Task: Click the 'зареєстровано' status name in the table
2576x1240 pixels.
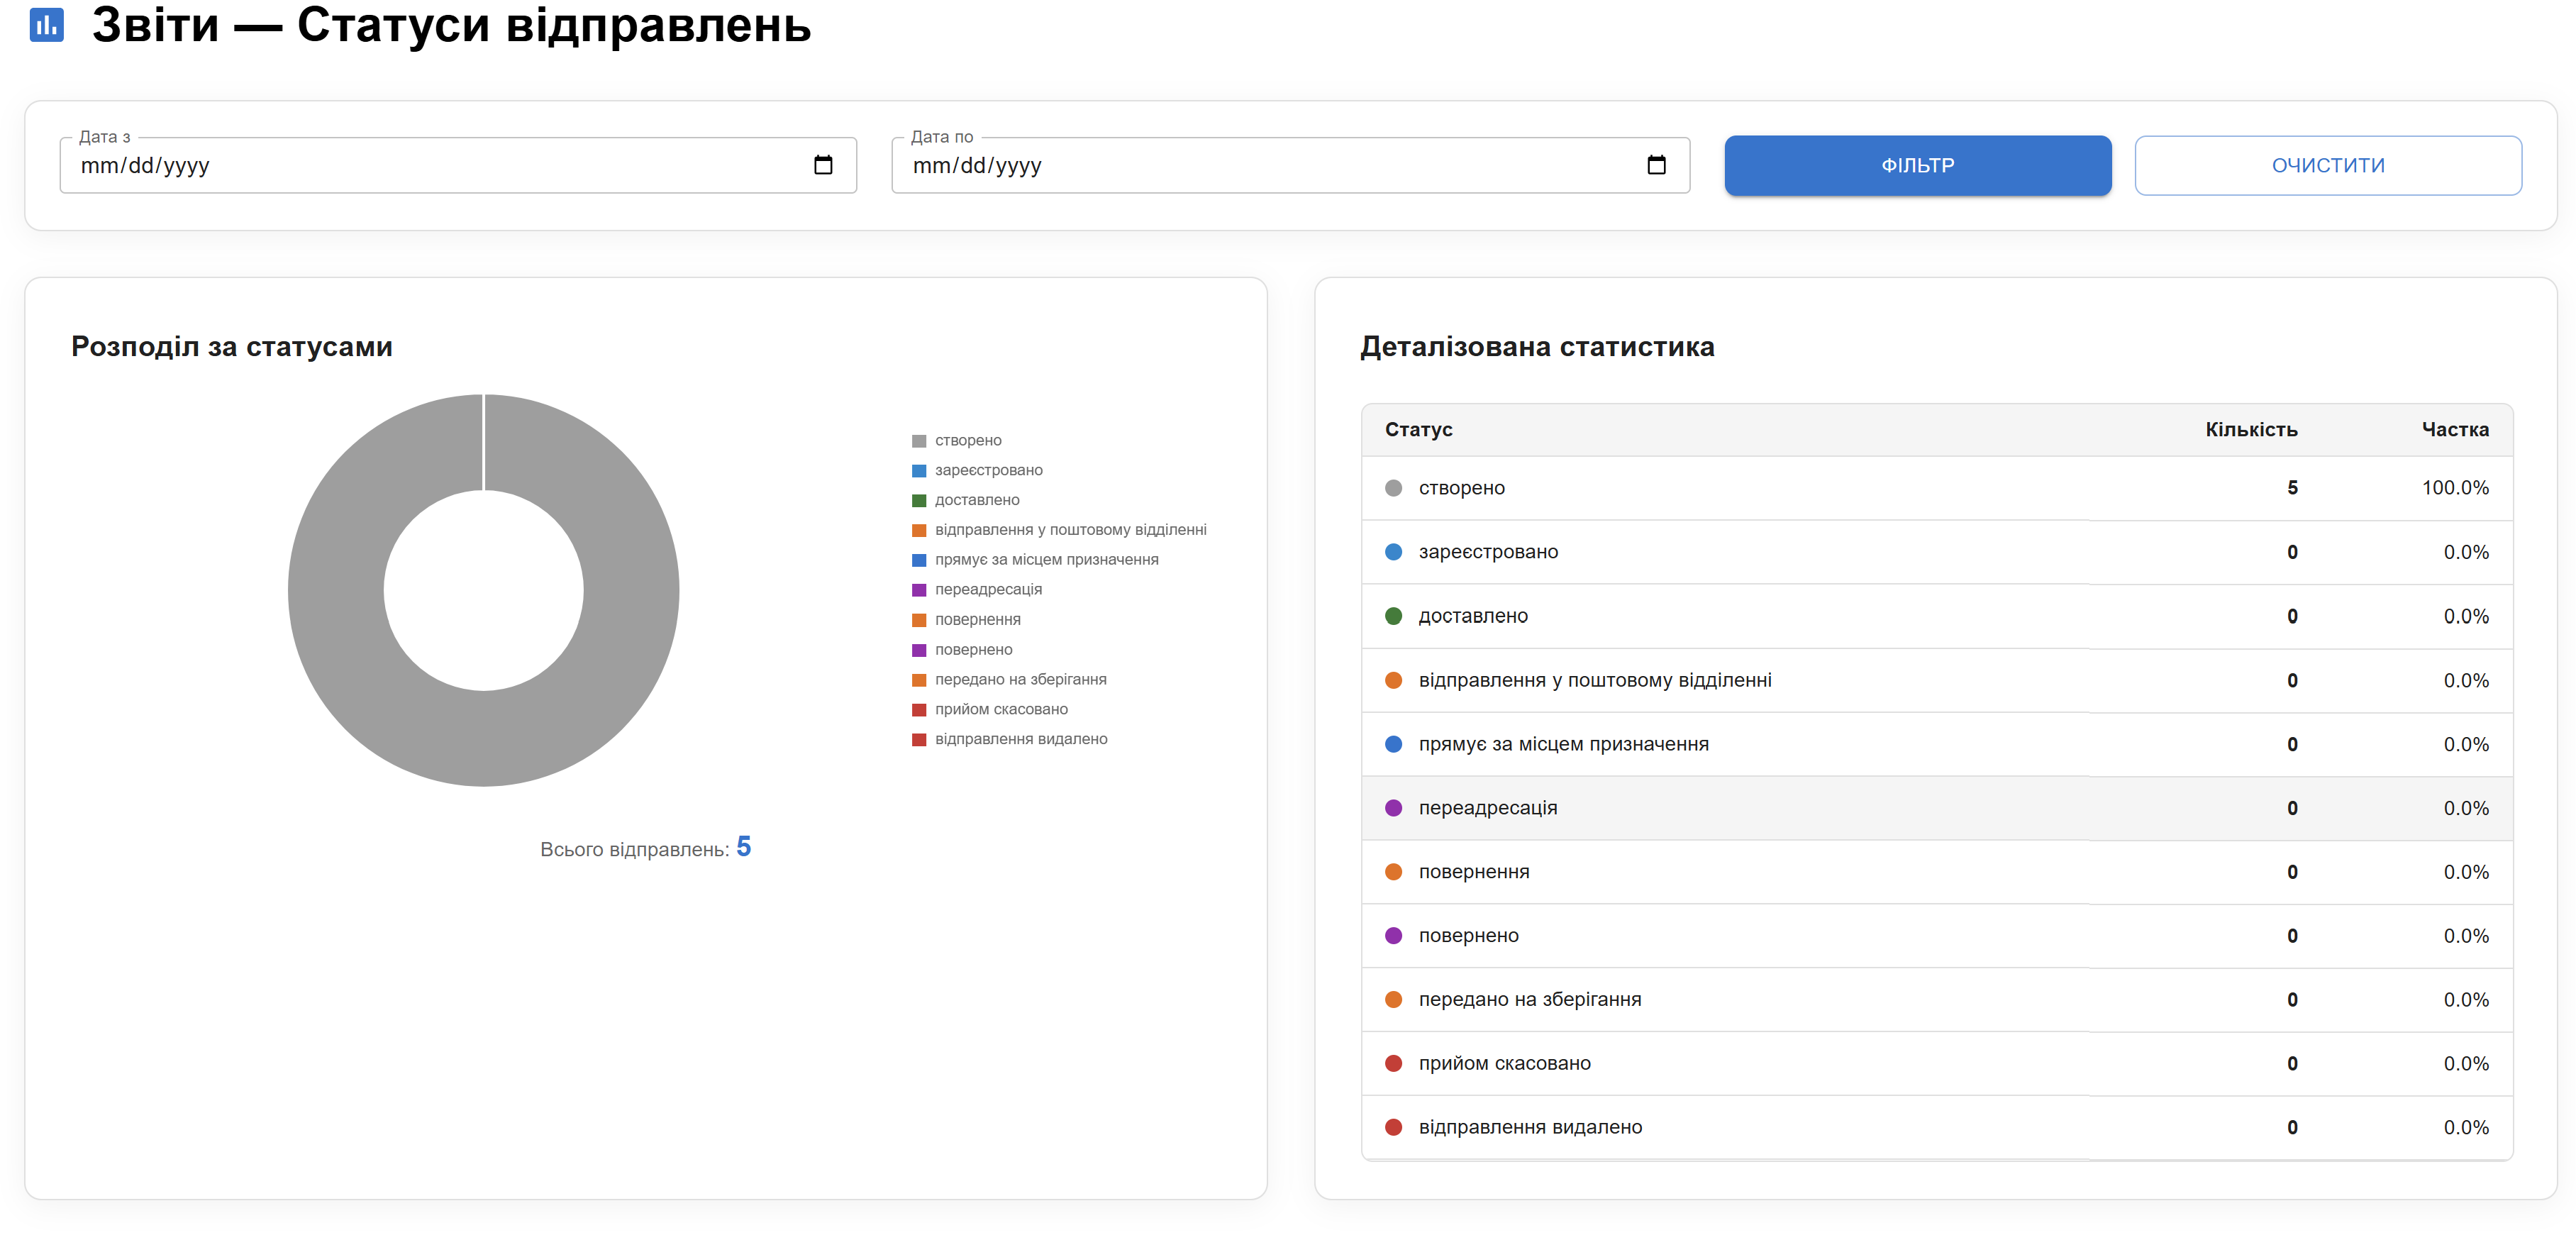Action: coord(1488,552)
